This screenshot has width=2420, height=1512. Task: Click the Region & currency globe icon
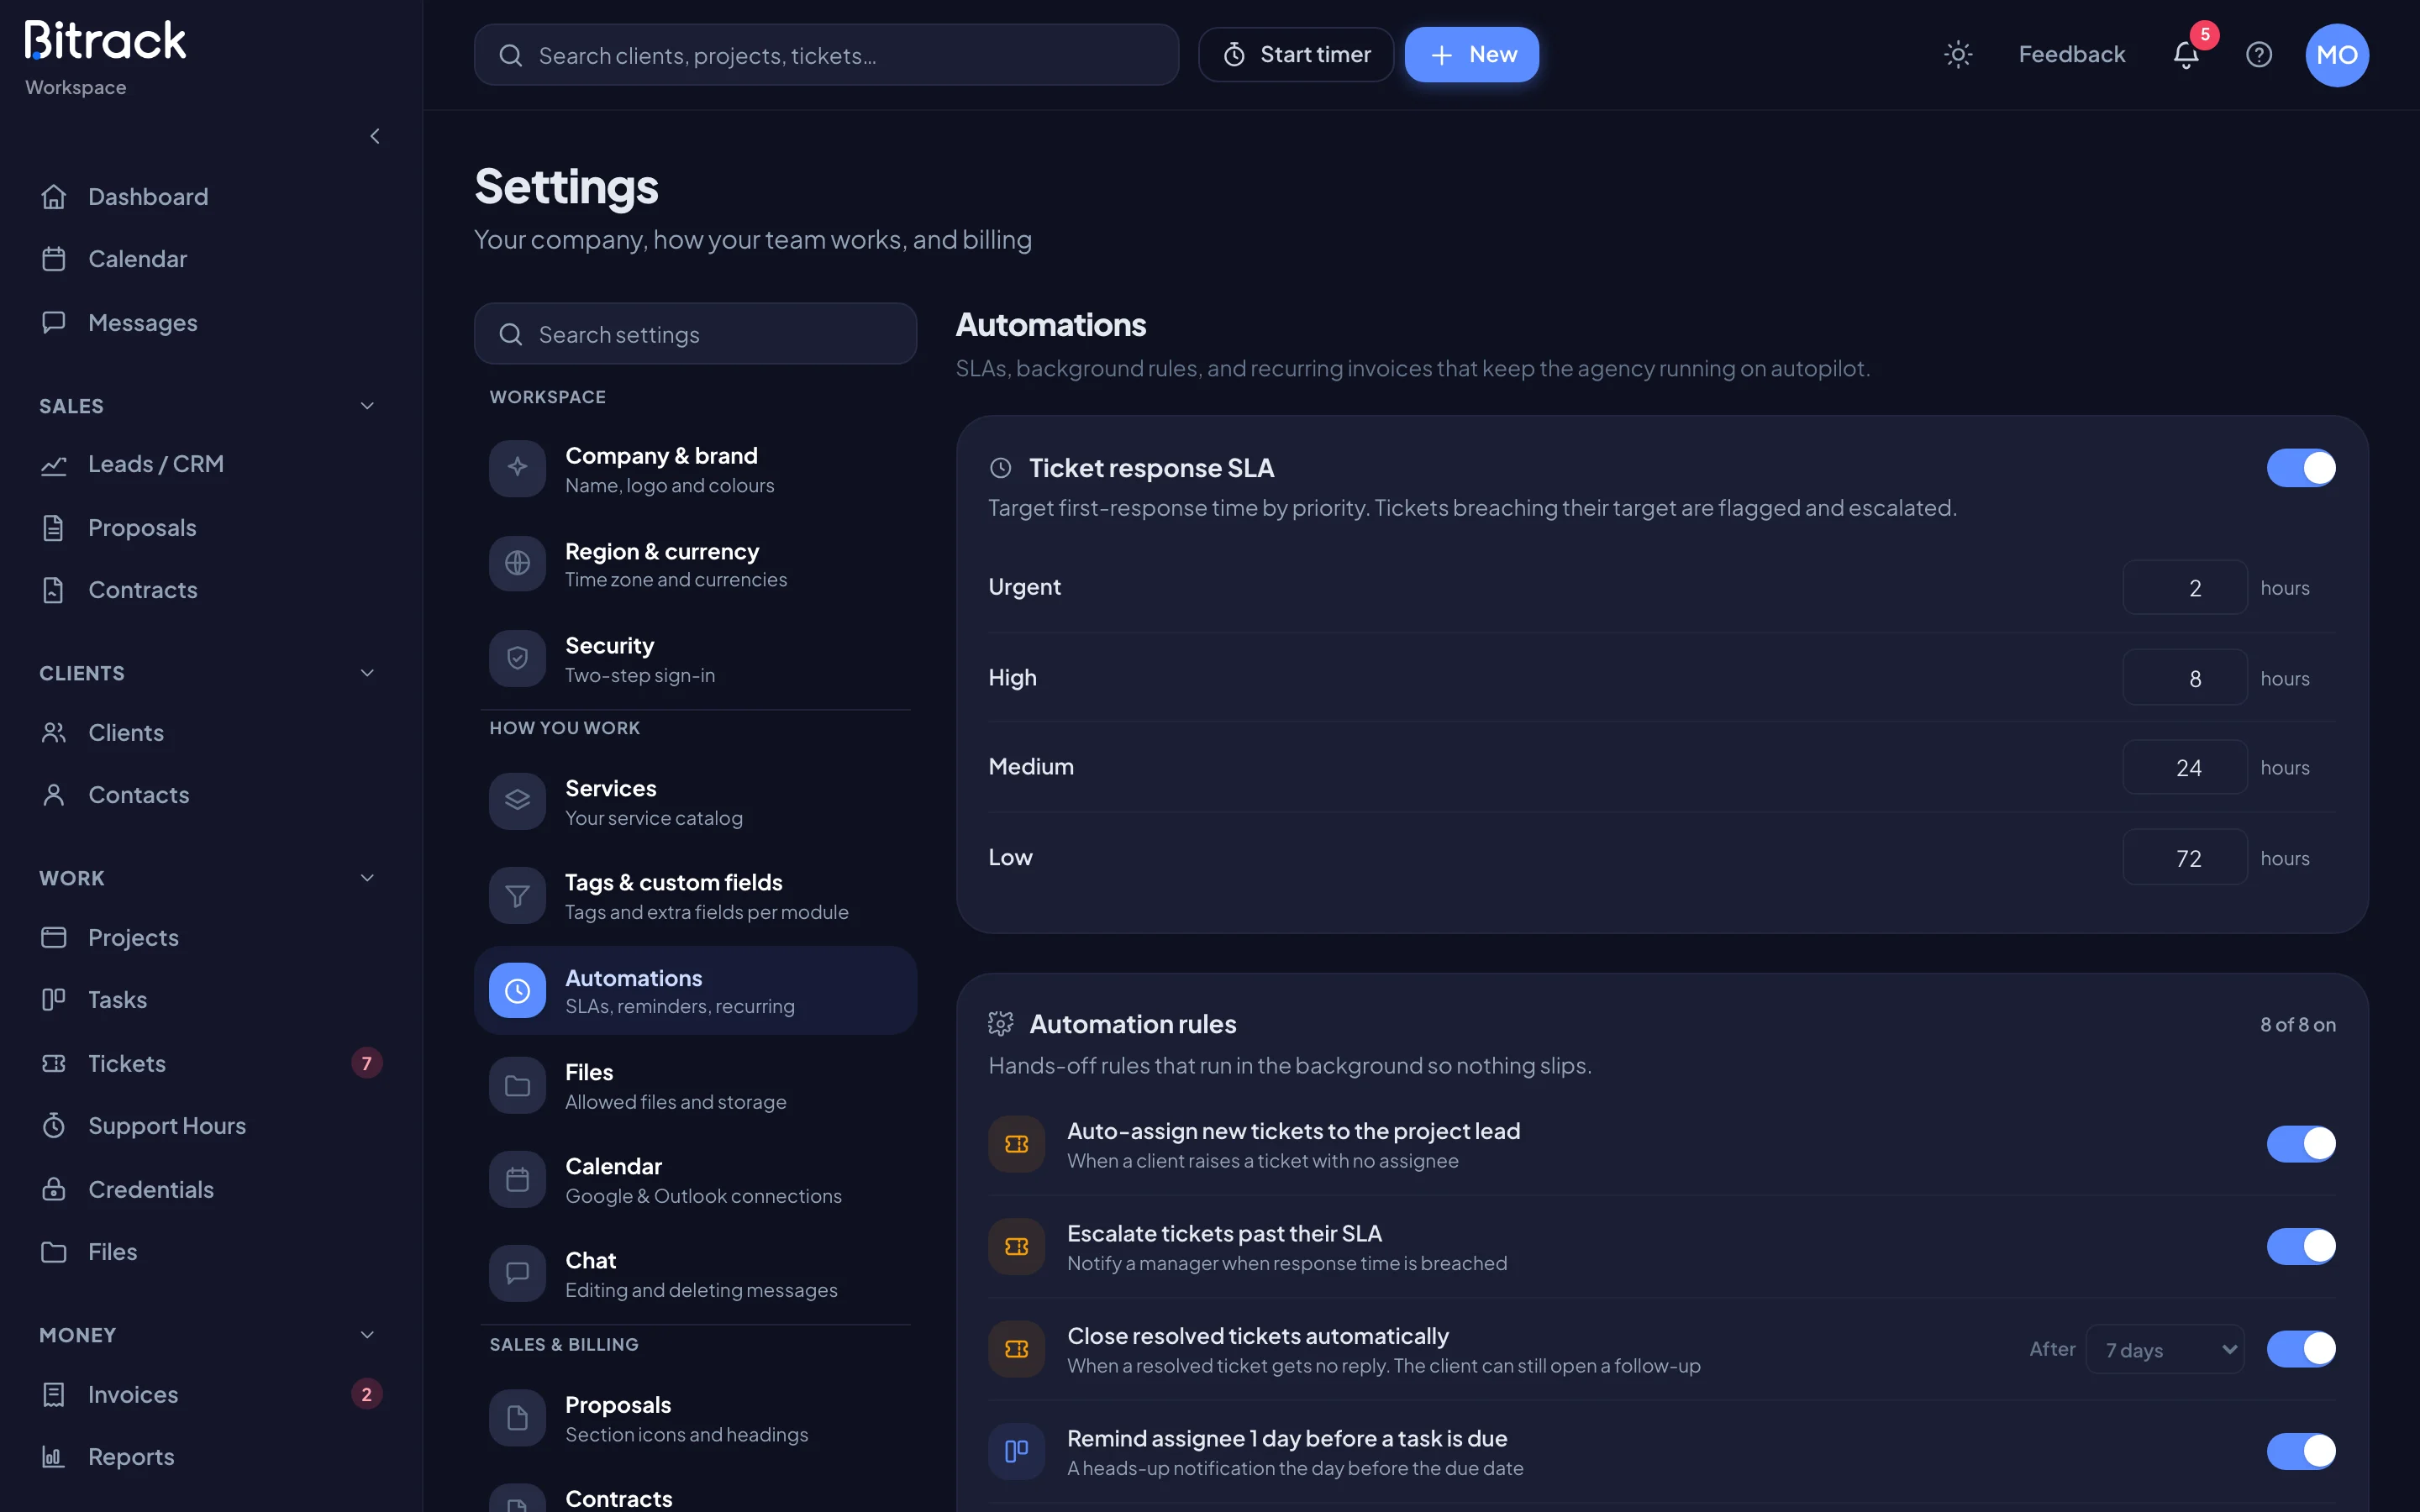(x=517, y=563)
